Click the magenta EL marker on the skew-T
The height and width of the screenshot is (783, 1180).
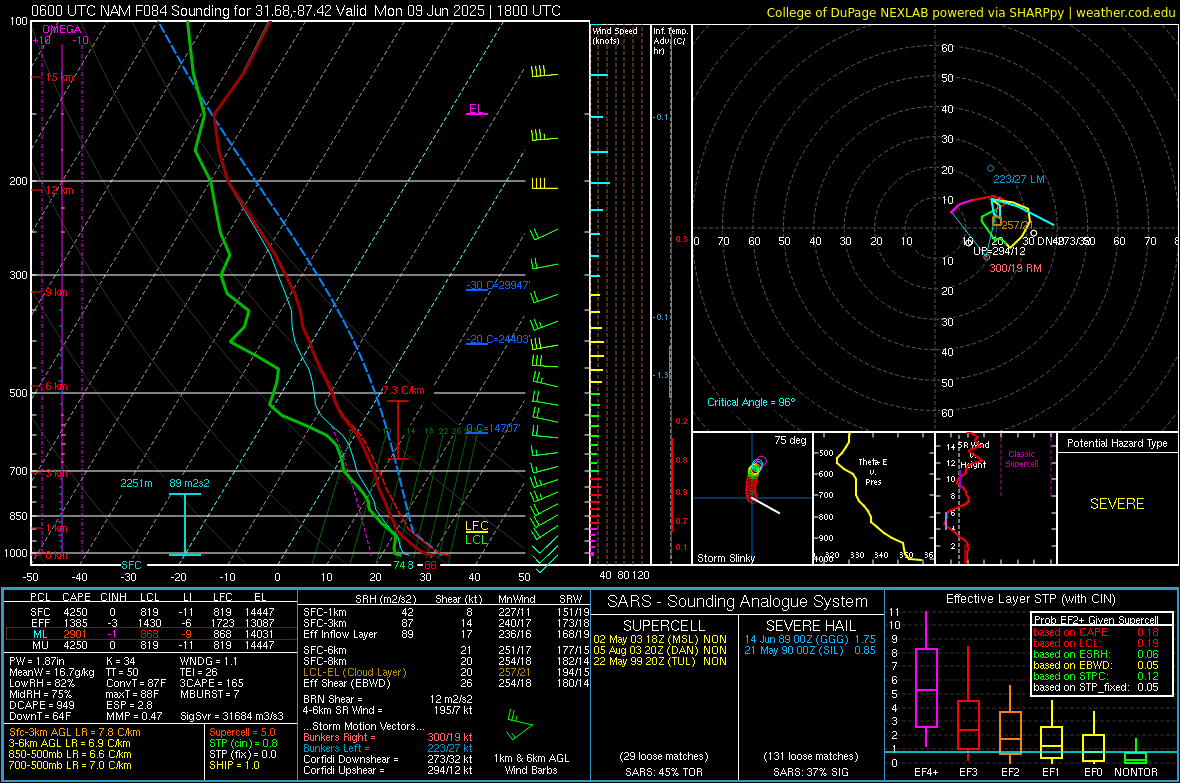[476, 109]
